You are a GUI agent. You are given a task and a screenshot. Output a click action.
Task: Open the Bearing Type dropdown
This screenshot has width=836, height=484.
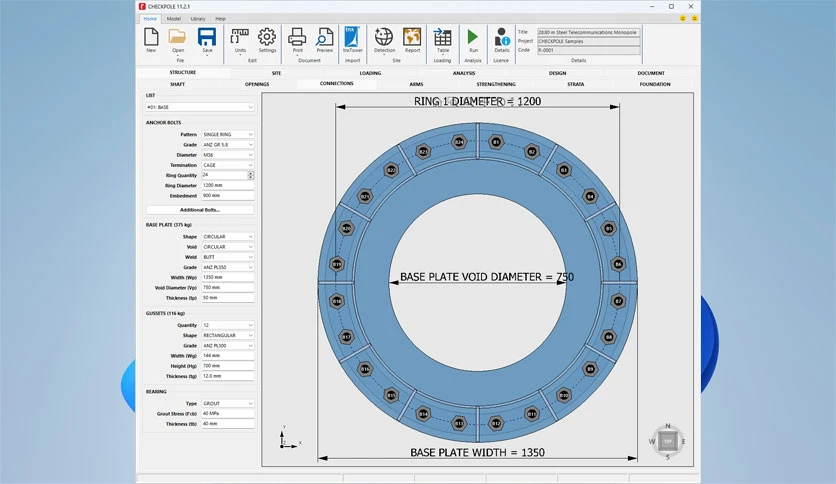[228, 404]
